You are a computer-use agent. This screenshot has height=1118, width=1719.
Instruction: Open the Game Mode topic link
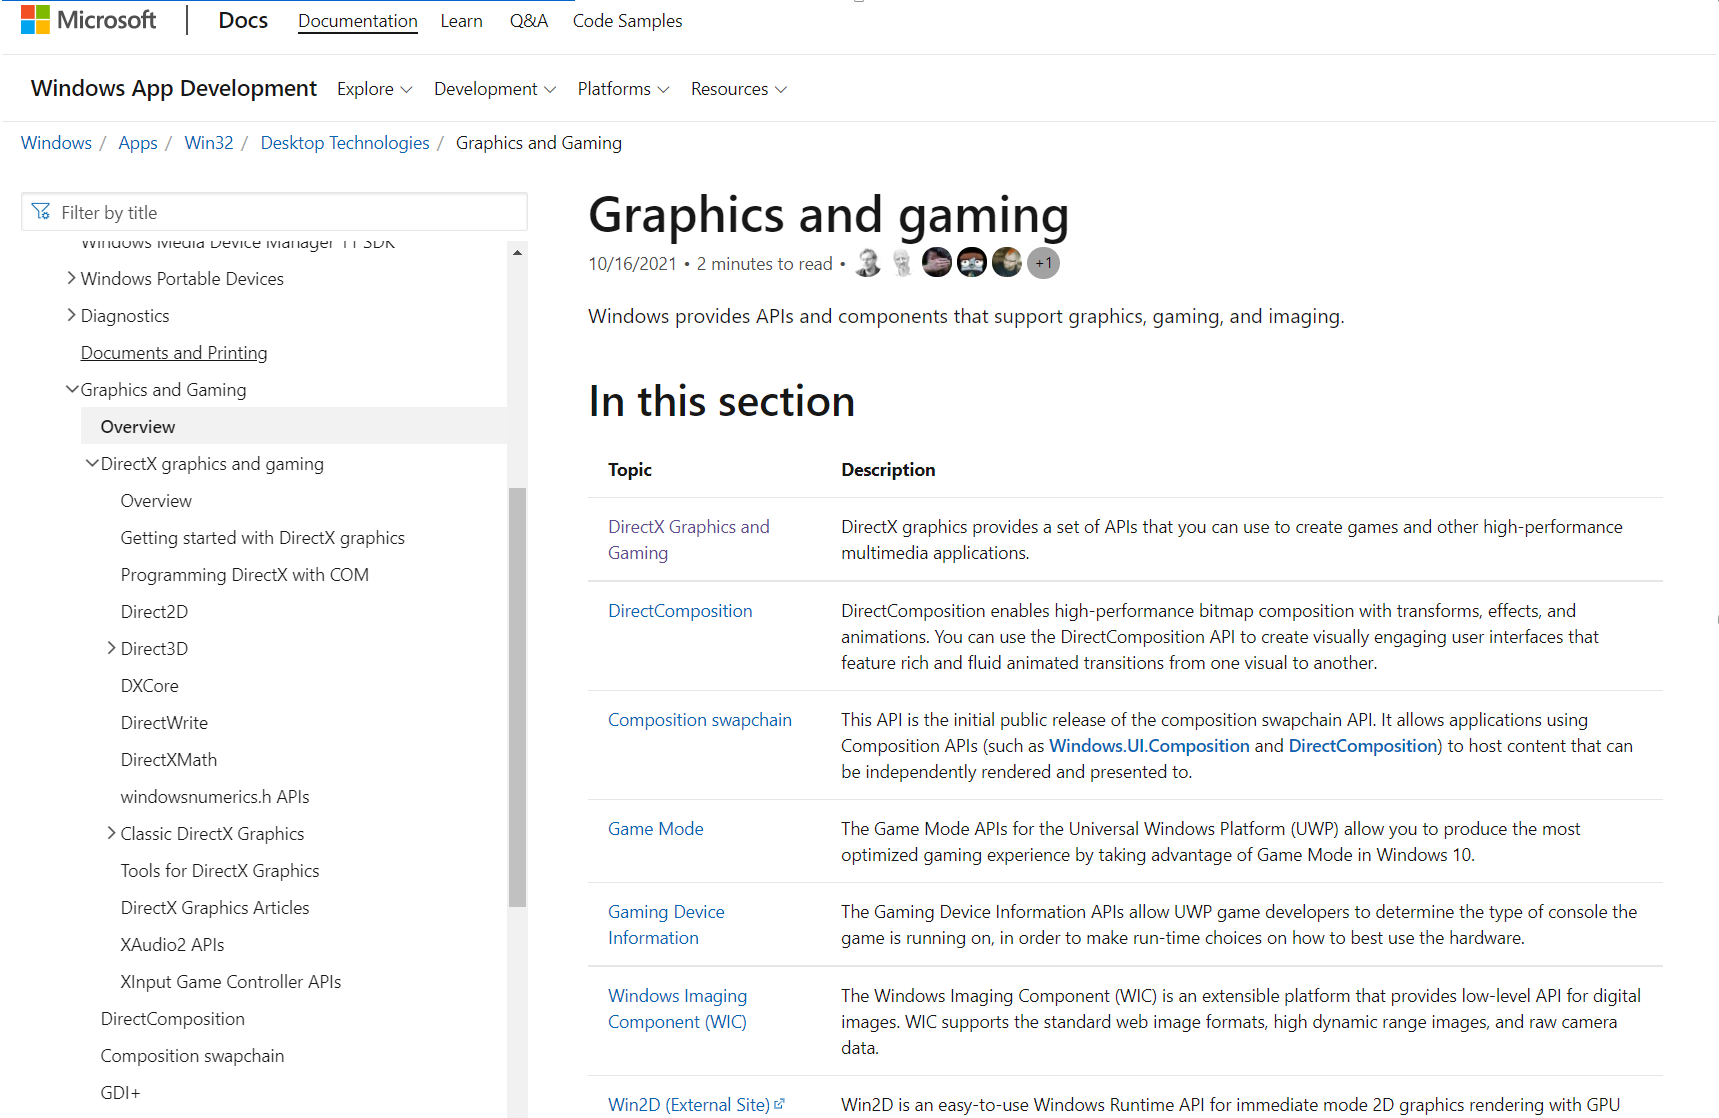[x=656, y=829]
